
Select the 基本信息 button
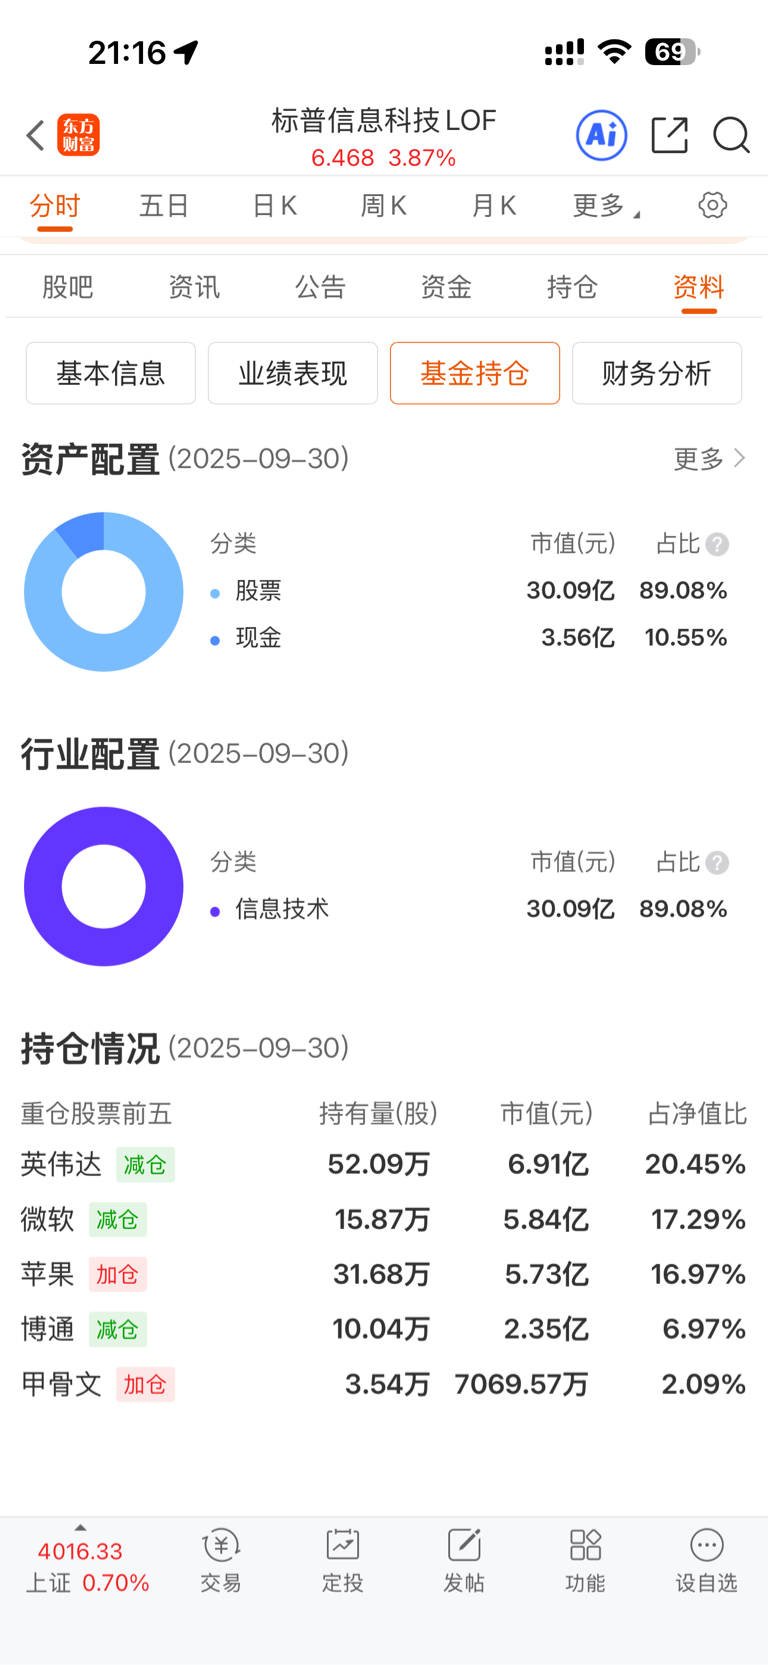point(111,373)
